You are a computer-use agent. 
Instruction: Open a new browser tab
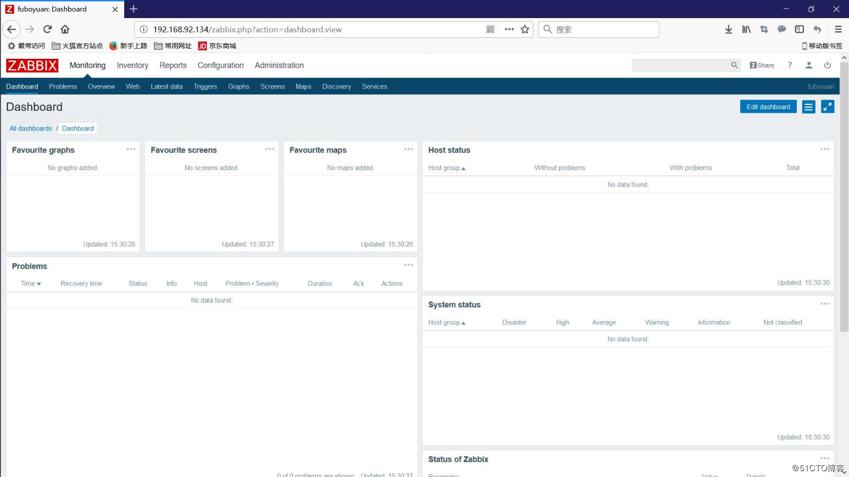click(133, 9)
